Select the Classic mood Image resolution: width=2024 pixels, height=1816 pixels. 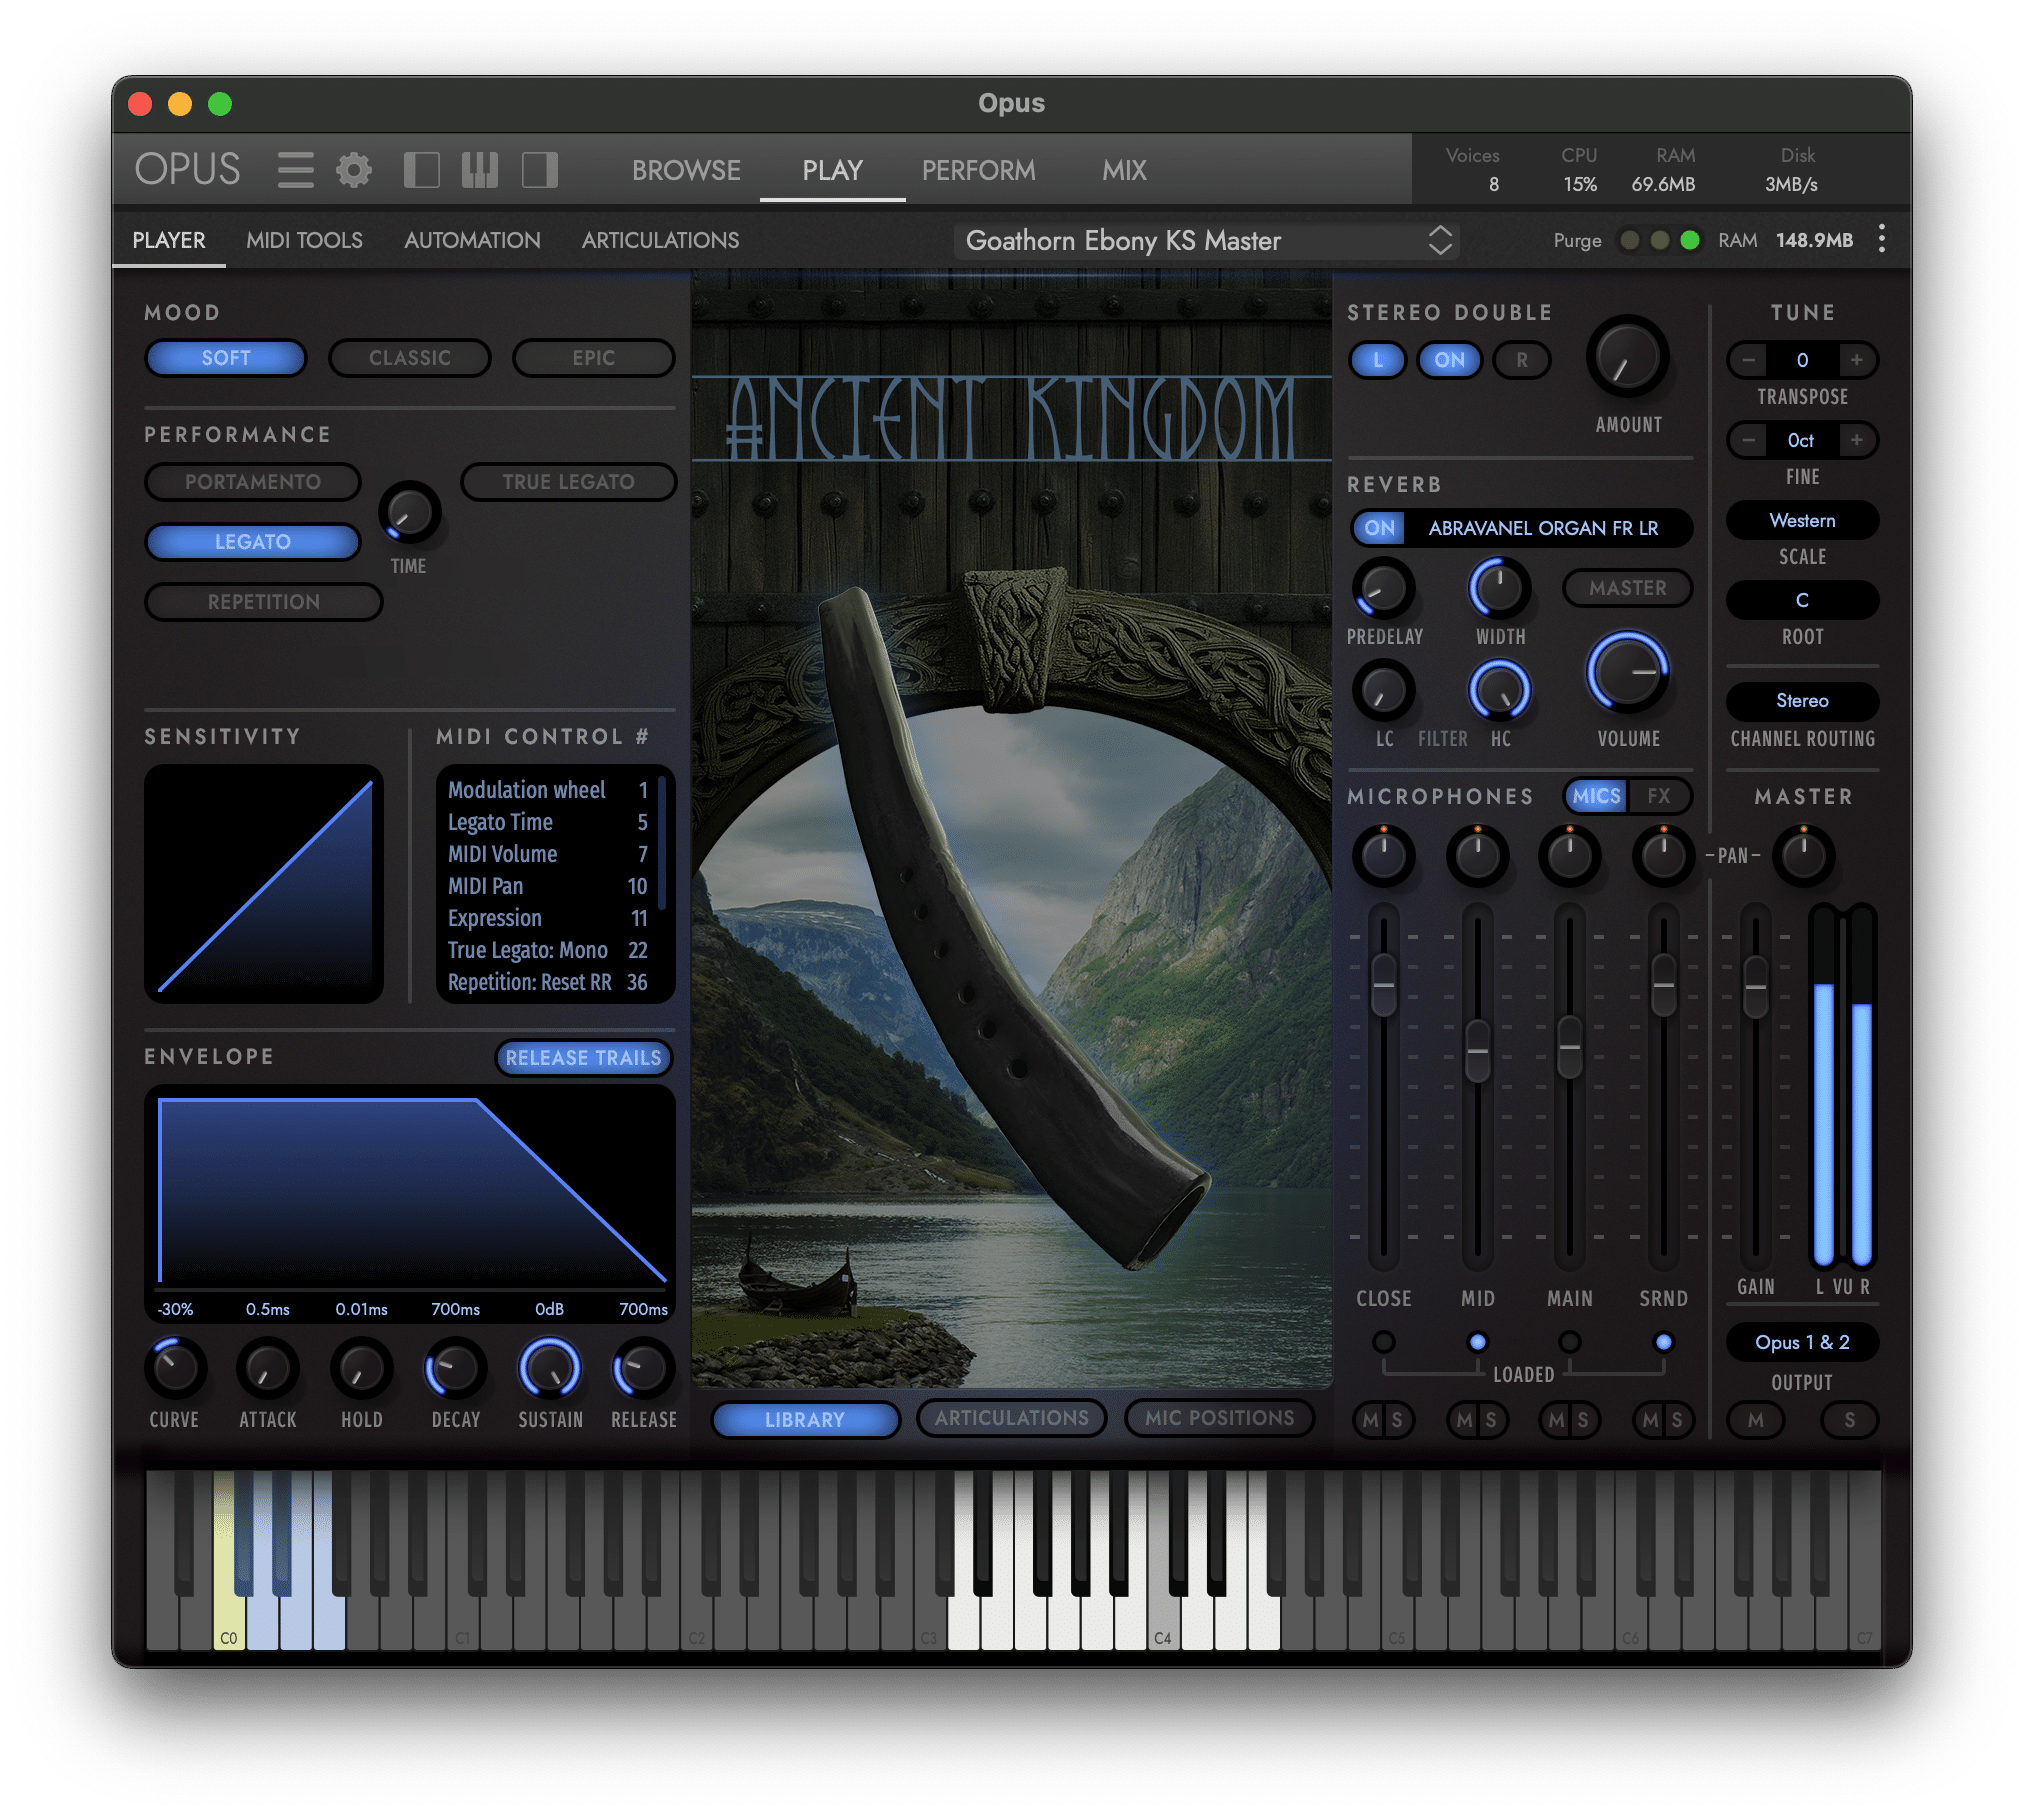pyautogui.click(x=409, y=357)
